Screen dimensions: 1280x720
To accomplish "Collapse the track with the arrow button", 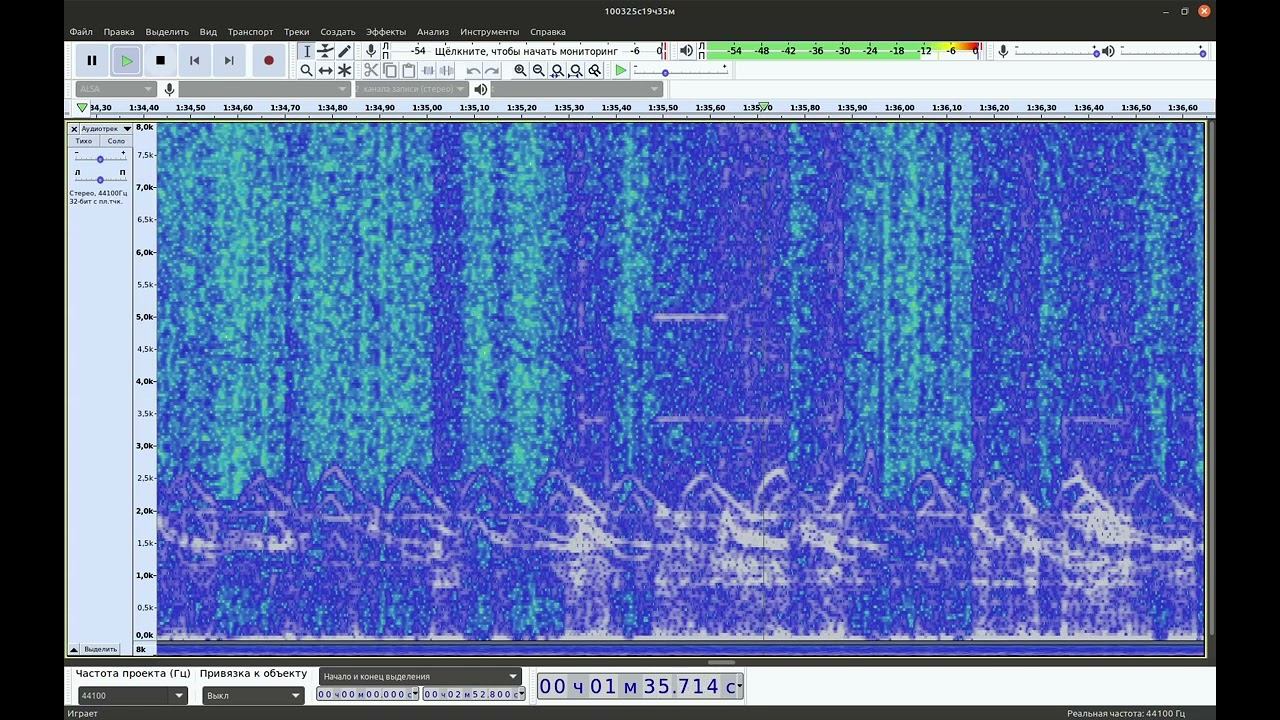I will [x=74, y=649].
